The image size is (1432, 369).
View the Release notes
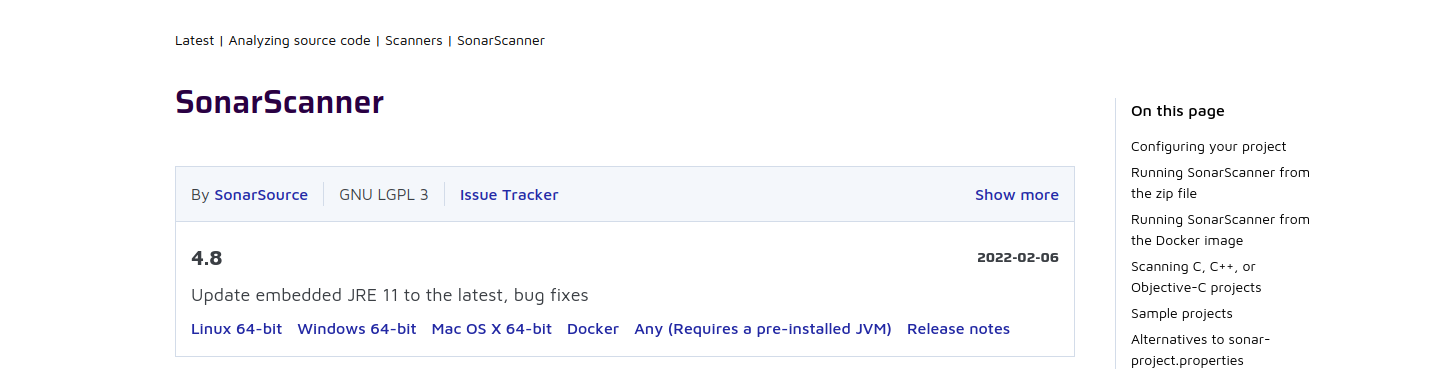click(958, 329)
